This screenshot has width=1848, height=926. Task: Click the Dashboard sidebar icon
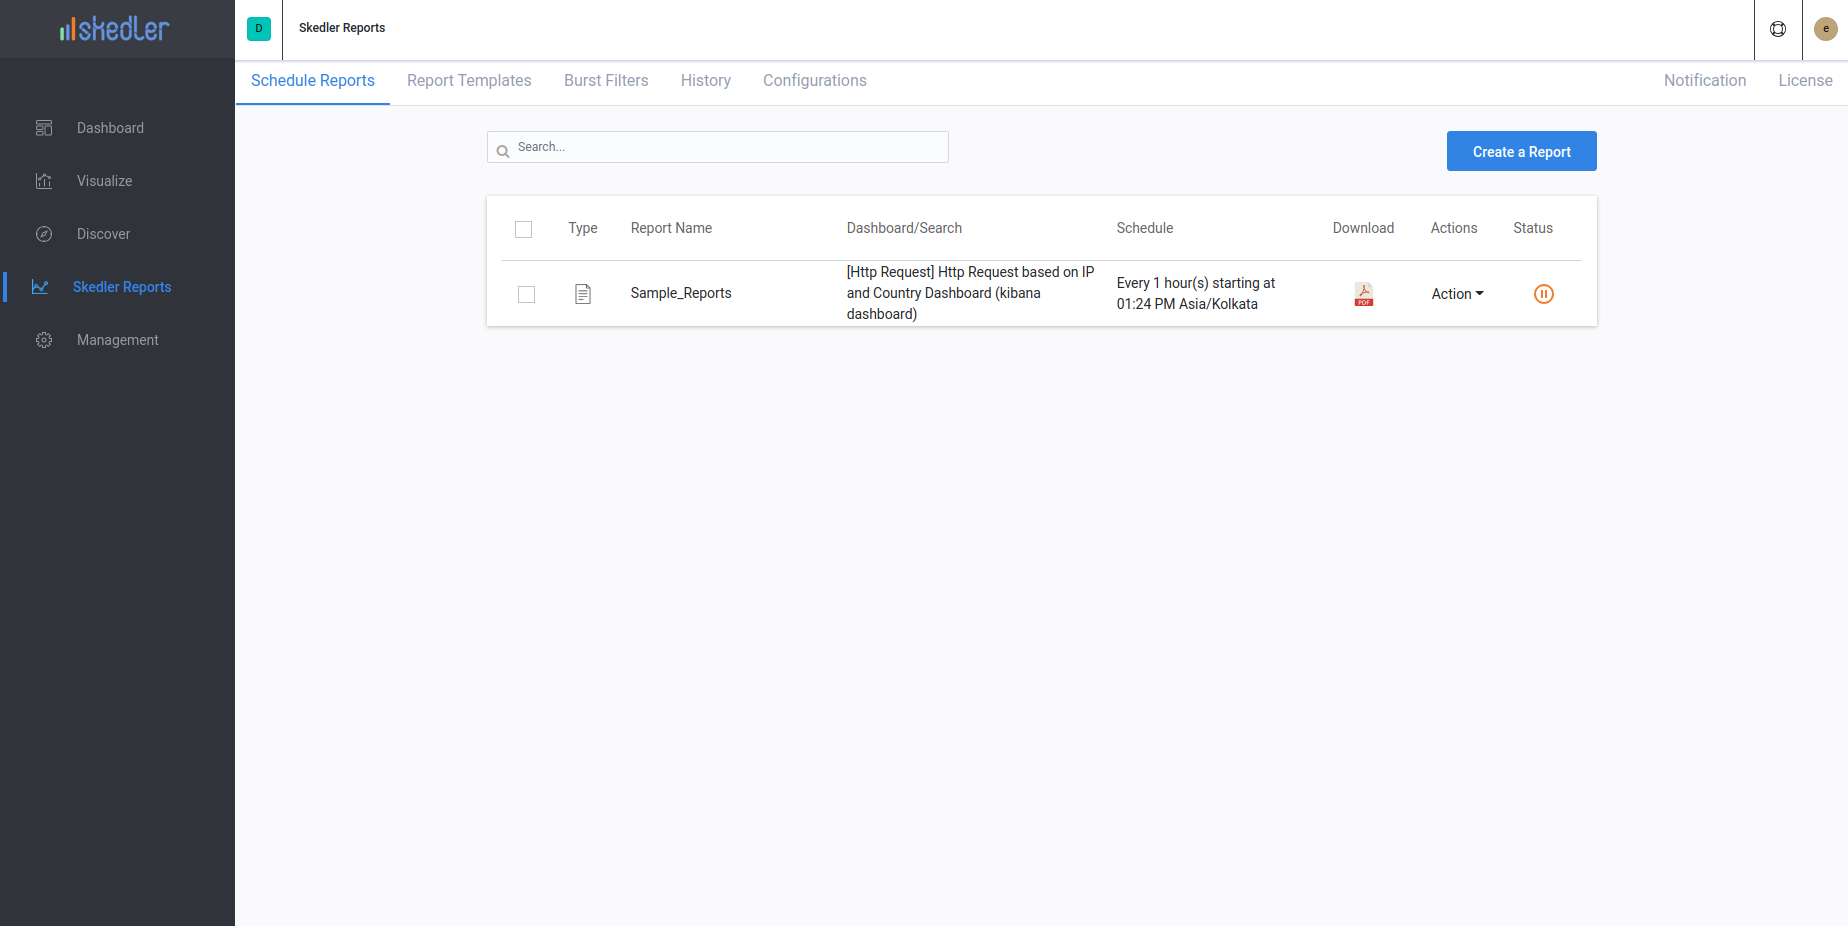(44, 128)
